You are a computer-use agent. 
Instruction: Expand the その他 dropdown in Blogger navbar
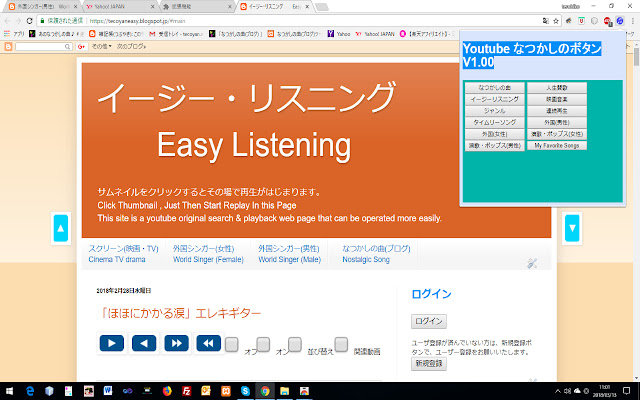pos(101,47)
